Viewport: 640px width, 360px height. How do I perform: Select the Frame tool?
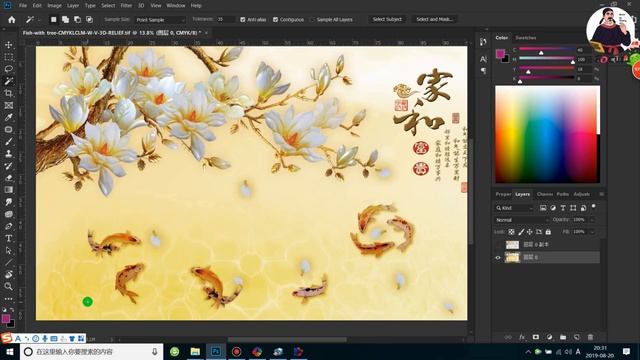click(x=9, y=105)
